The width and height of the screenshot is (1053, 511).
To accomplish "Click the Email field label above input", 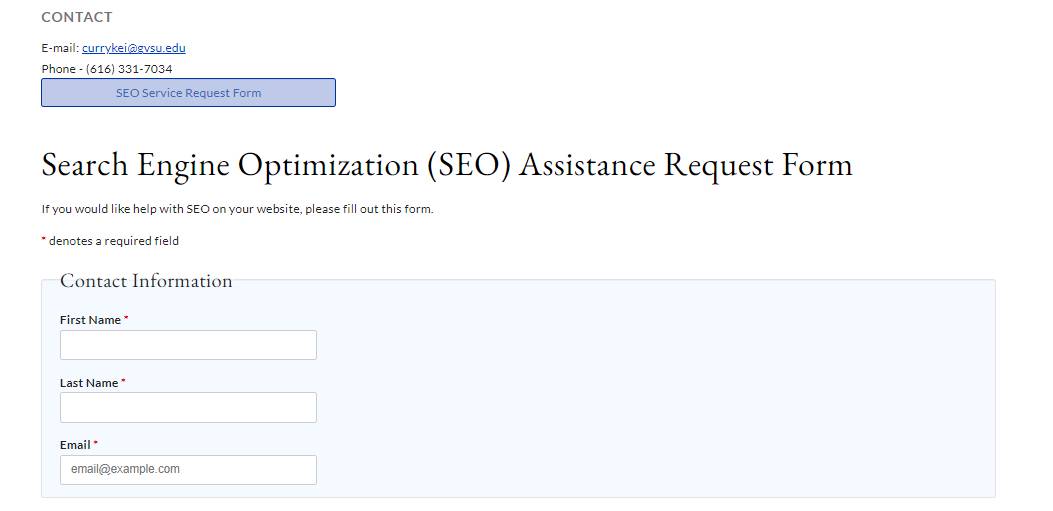I will coord(75,445).
